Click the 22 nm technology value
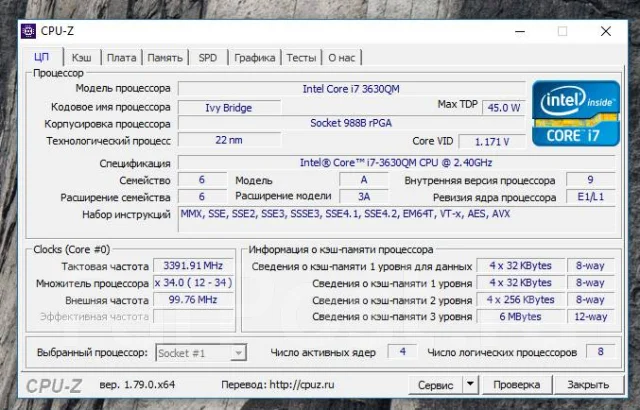This screenshot has height=410, width=640. (x=229, y=140)
